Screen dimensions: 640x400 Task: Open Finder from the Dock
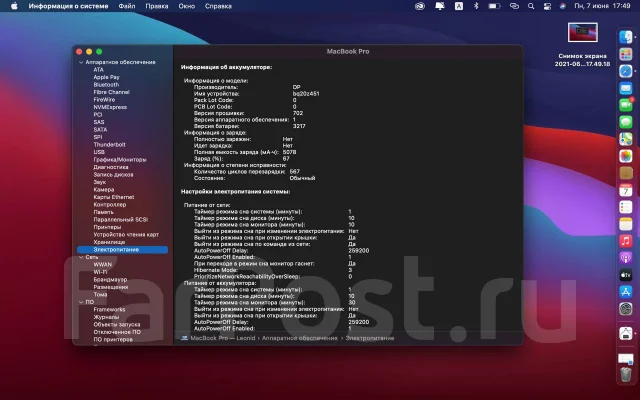(x=626, y=37)
